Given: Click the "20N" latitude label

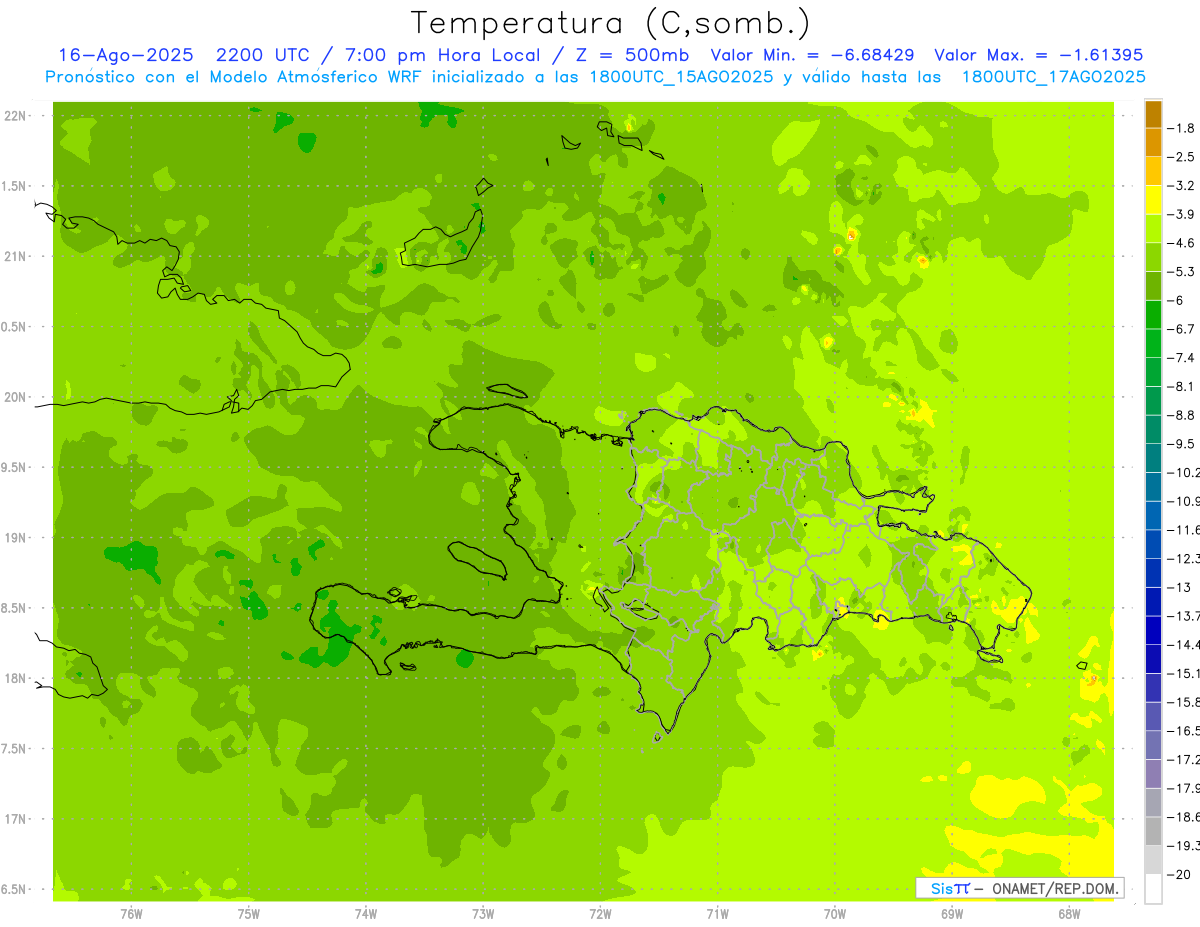Looking at the screenshot, I should click(16, 397).
